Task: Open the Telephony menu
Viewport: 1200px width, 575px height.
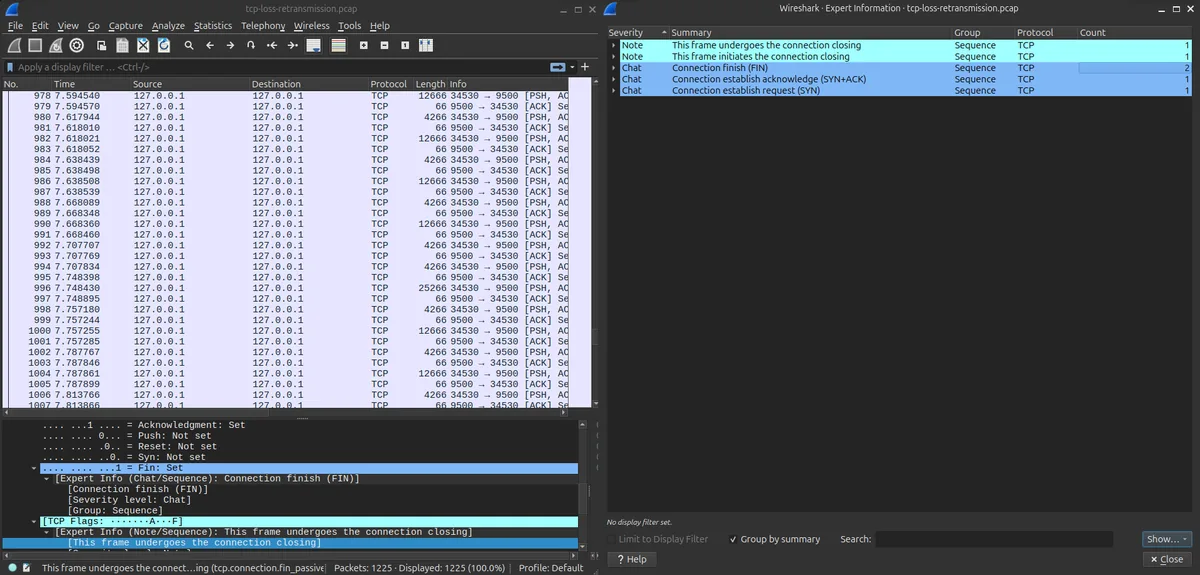Action: pyautogui.click(x=263, y=25)
